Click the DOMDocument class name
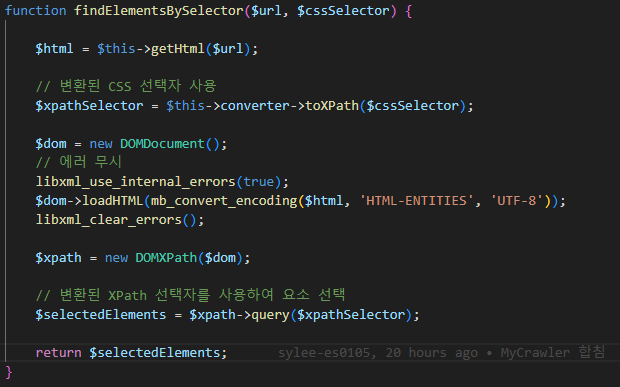This screenshot has height=387, width=620. (163, 143)
